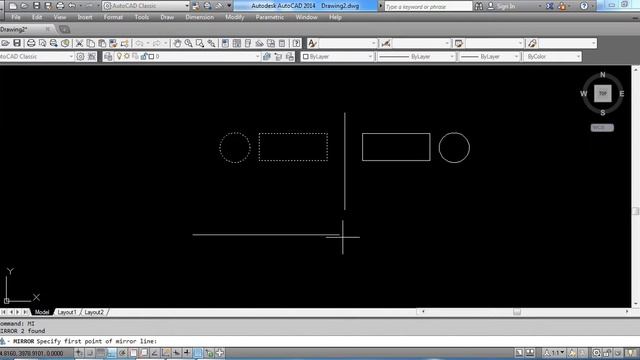Open the DesignCenter icon

click(237, 43)
